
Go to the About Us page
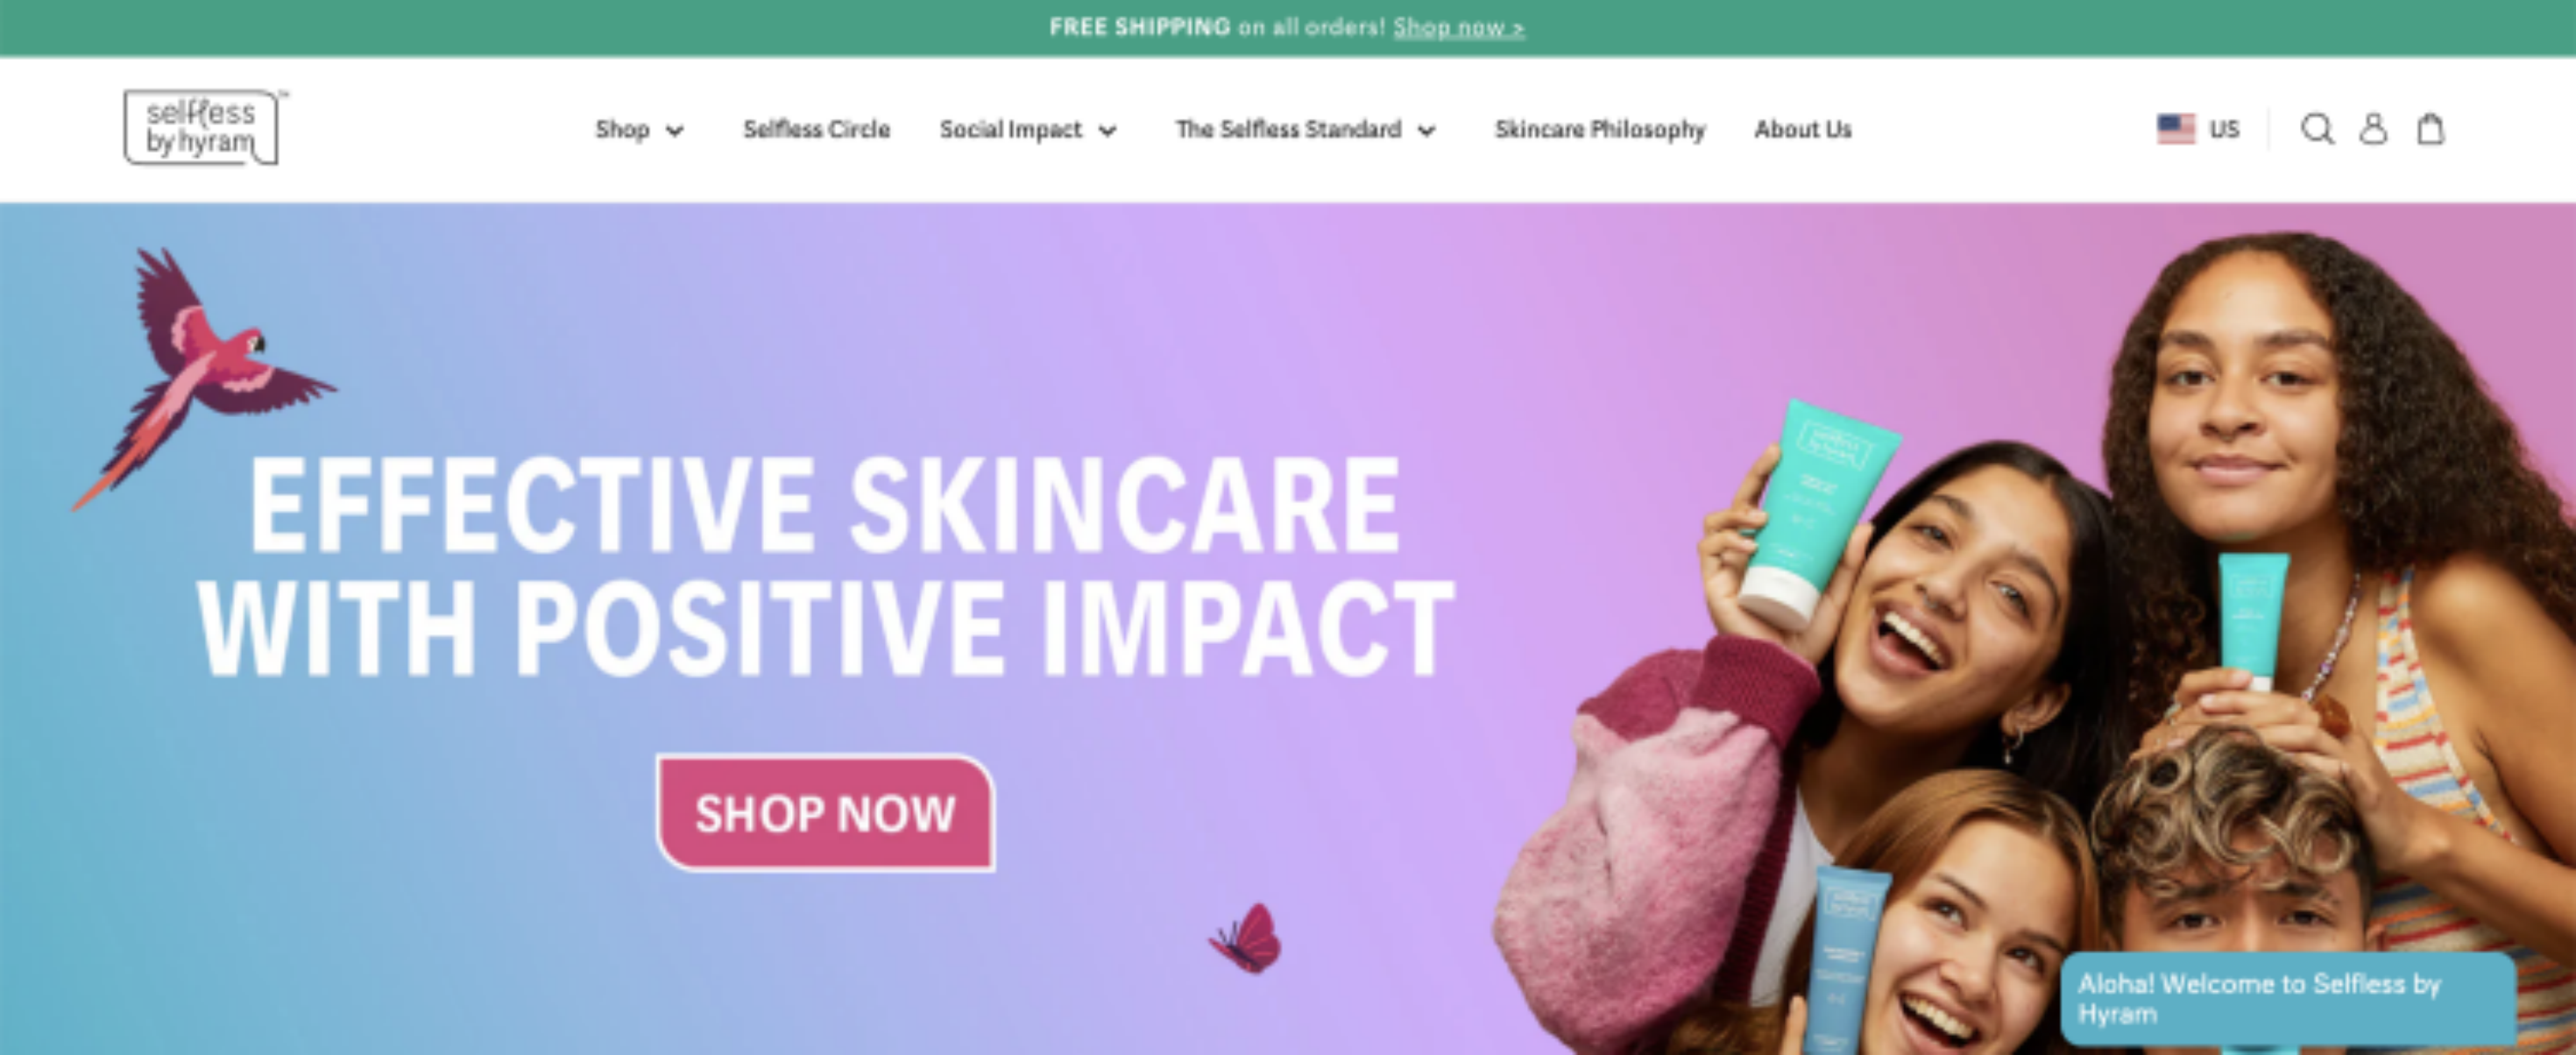tap(1803, 129)
